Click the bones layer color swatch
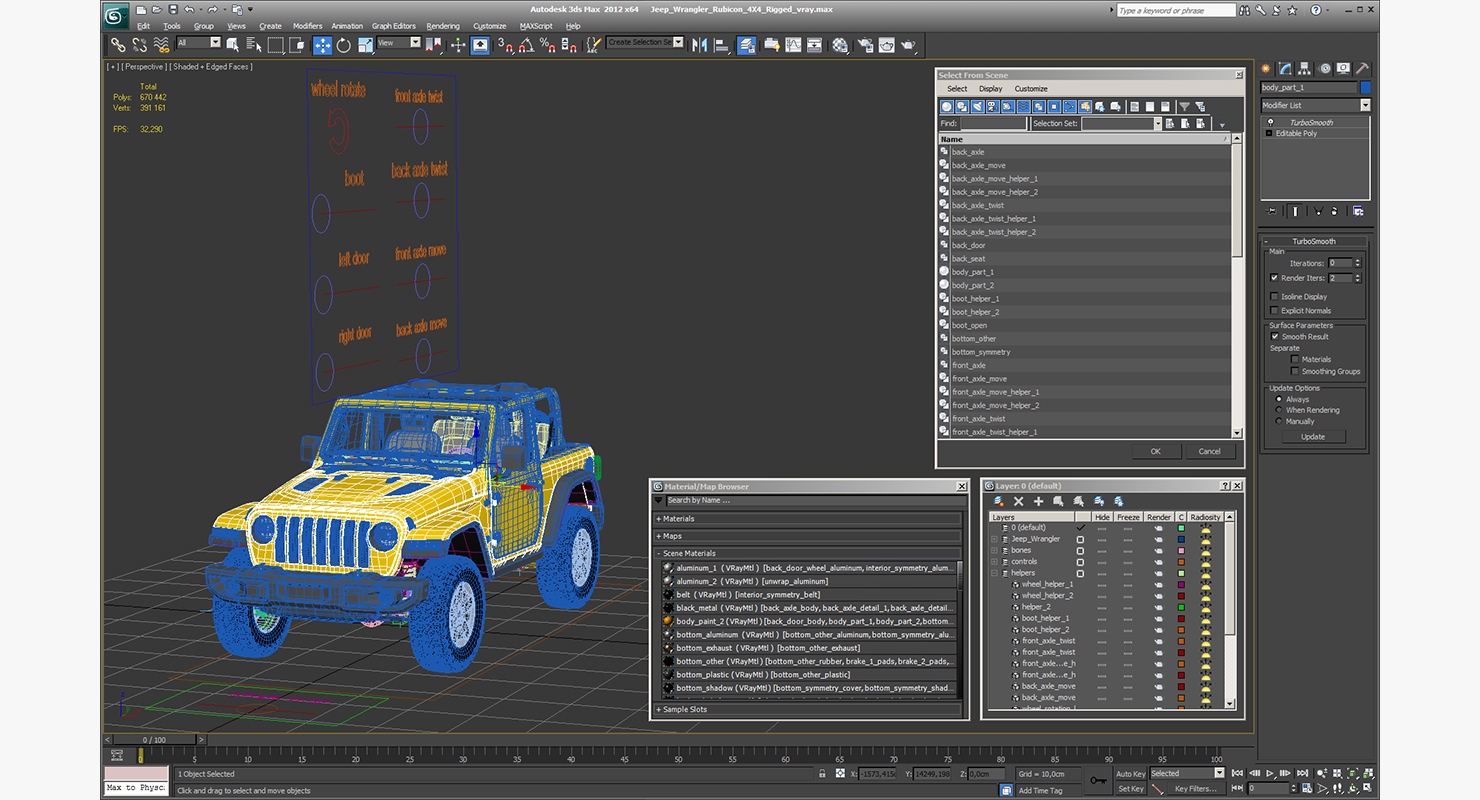The height and width of the screenshot is (800, 1480). click(x=1181, y=551)
